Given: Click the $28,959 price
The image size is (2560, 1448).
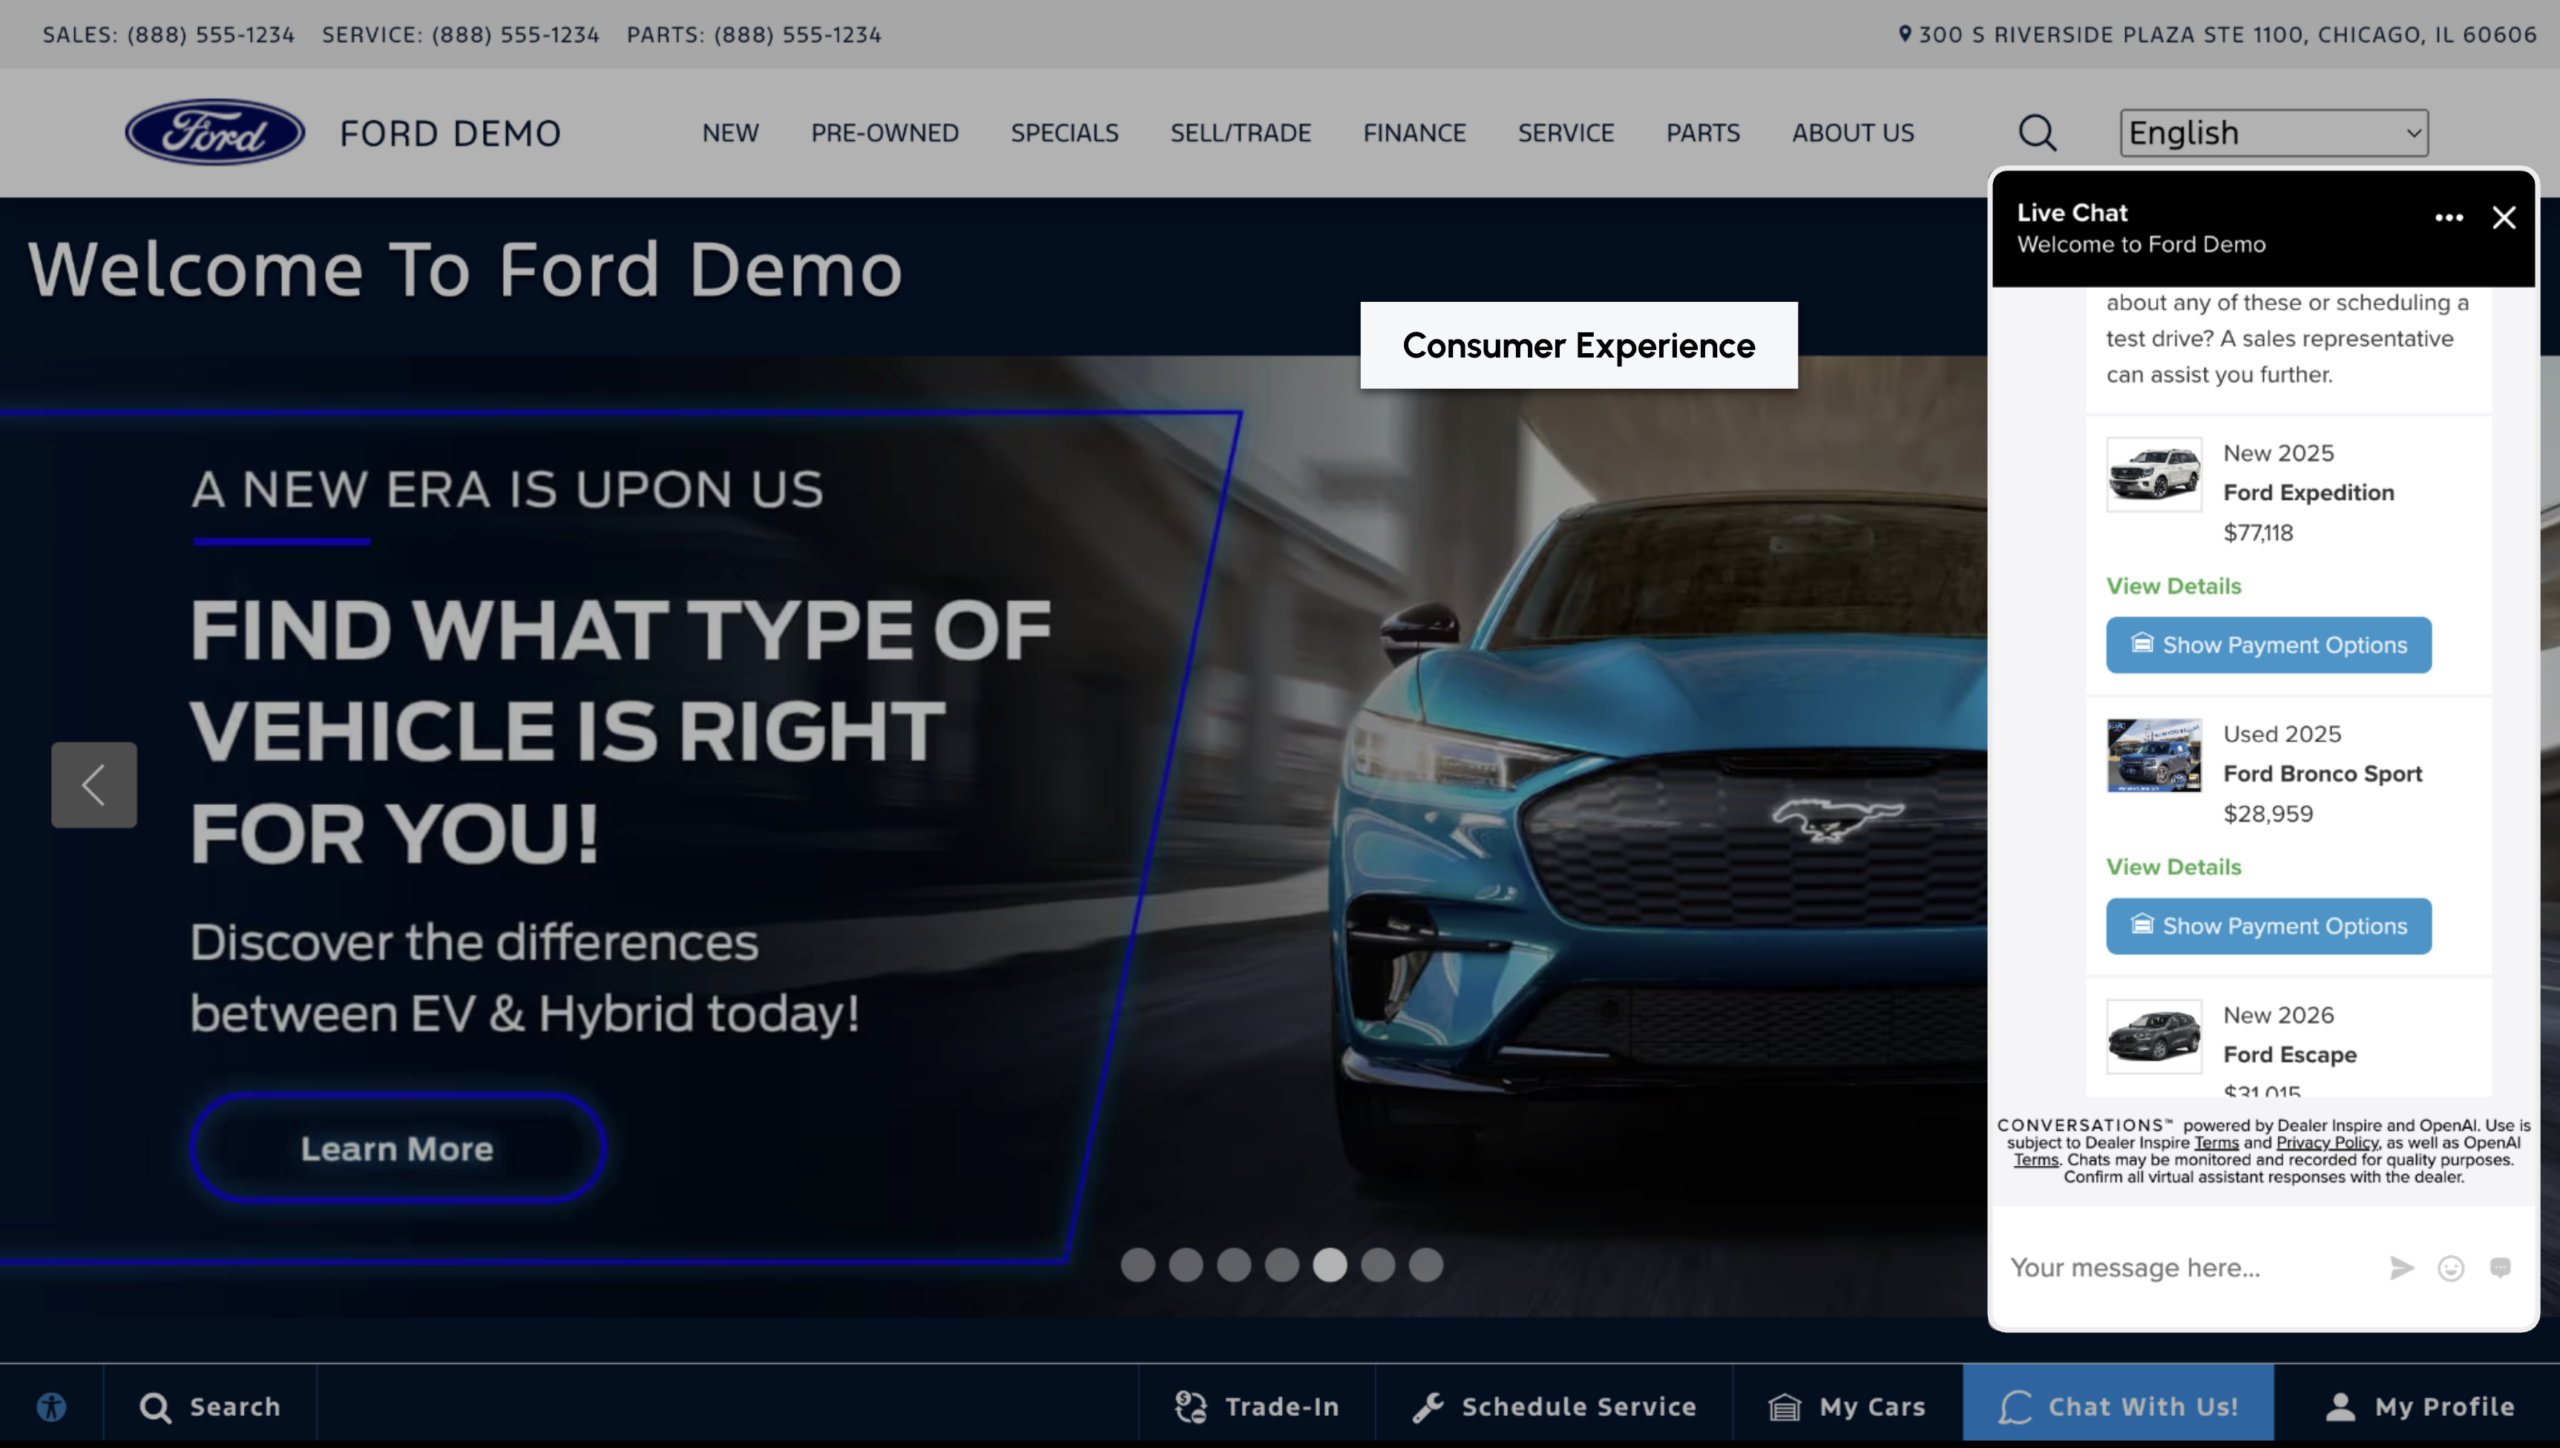Looking at the screenshot, I should pos(2268,814).
